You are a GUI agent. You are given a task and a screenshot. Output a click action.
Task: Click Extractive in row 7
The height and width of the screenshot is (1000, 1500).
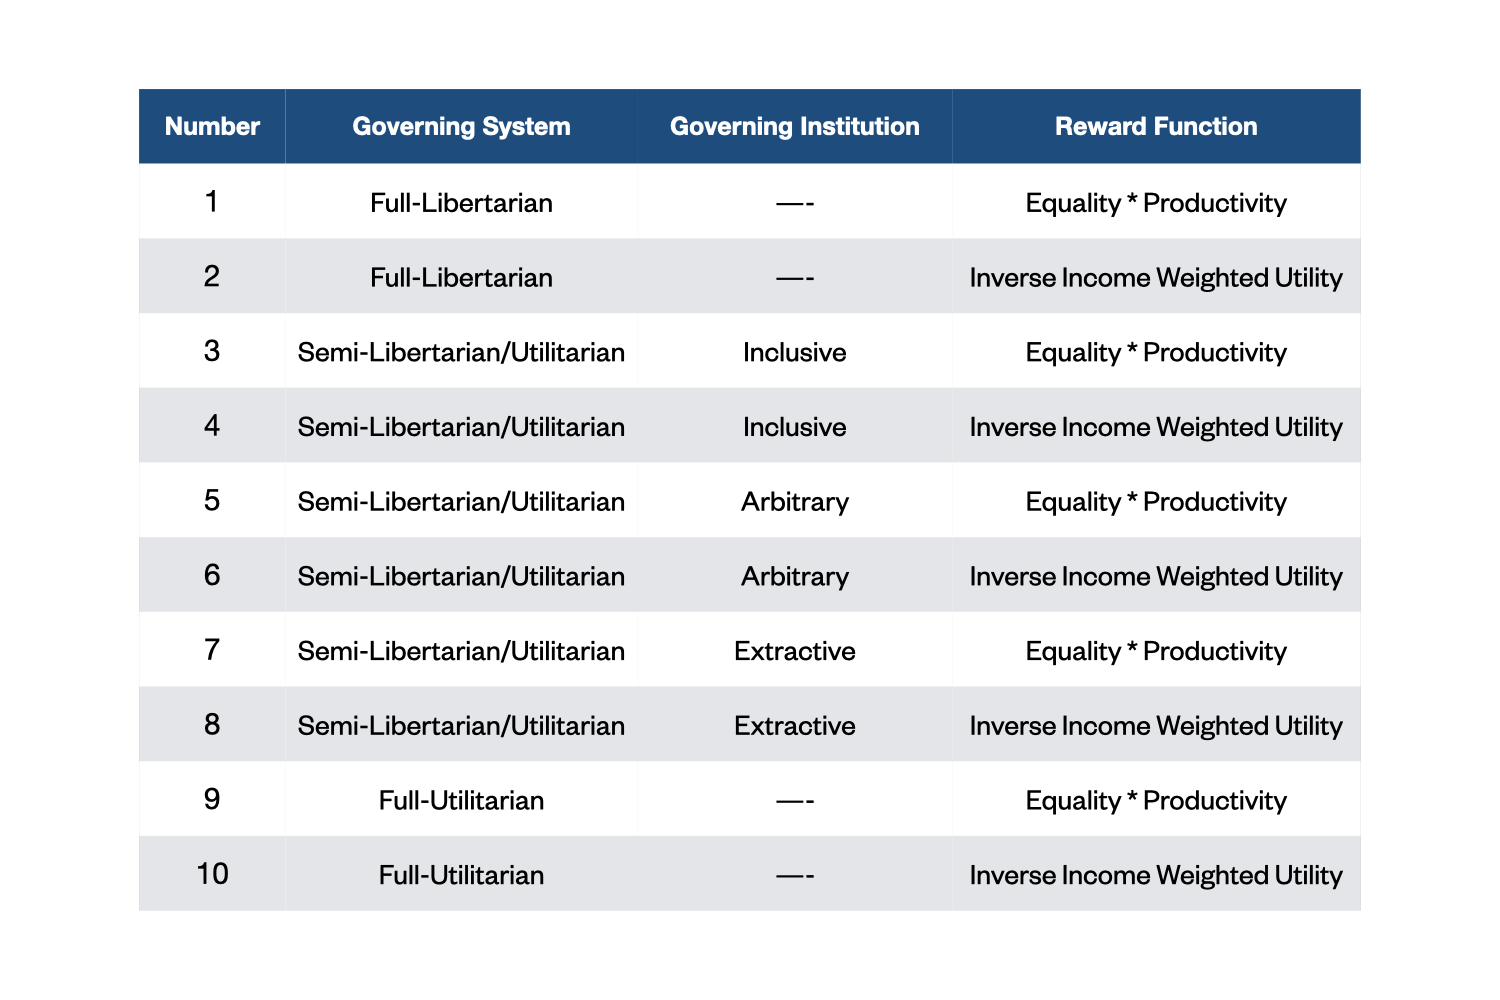point(794,651)
